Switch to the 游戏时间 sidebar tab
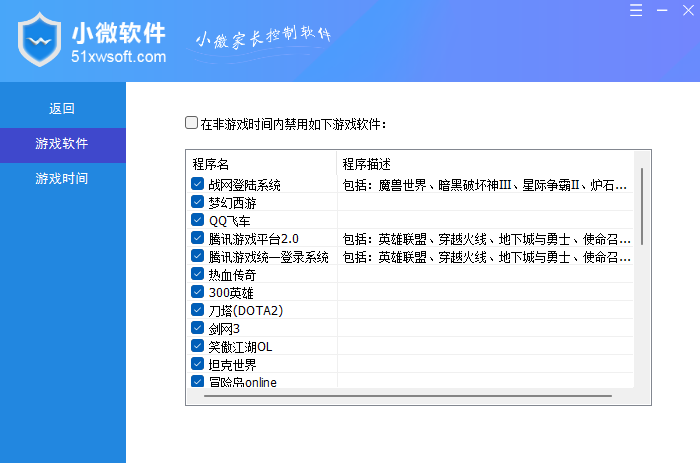 click(x=62, y=179)
